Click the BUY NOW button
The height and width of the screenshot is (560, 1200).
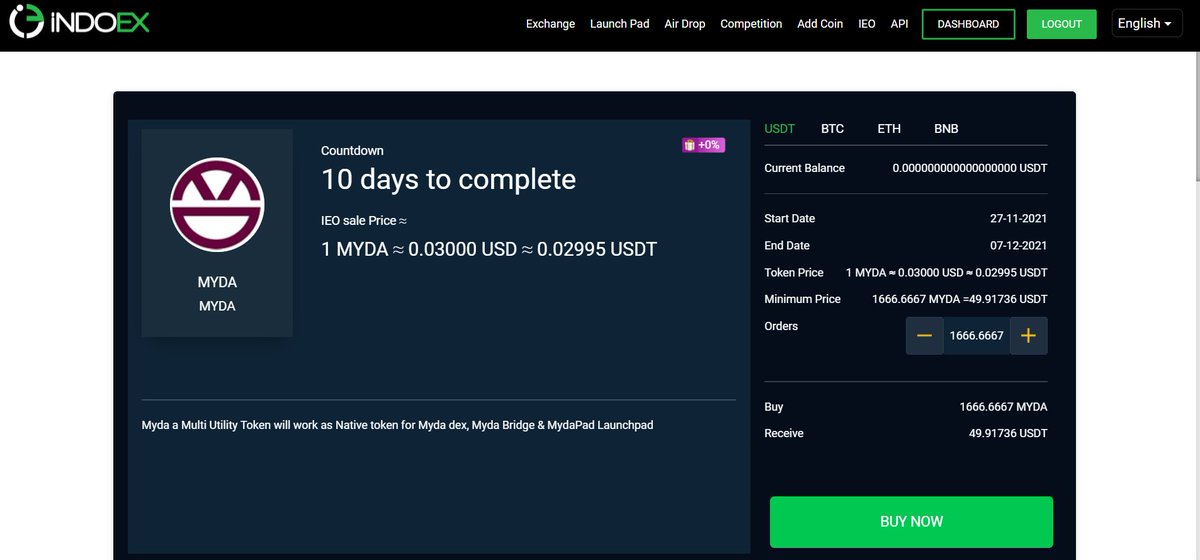tap(911, 521)
